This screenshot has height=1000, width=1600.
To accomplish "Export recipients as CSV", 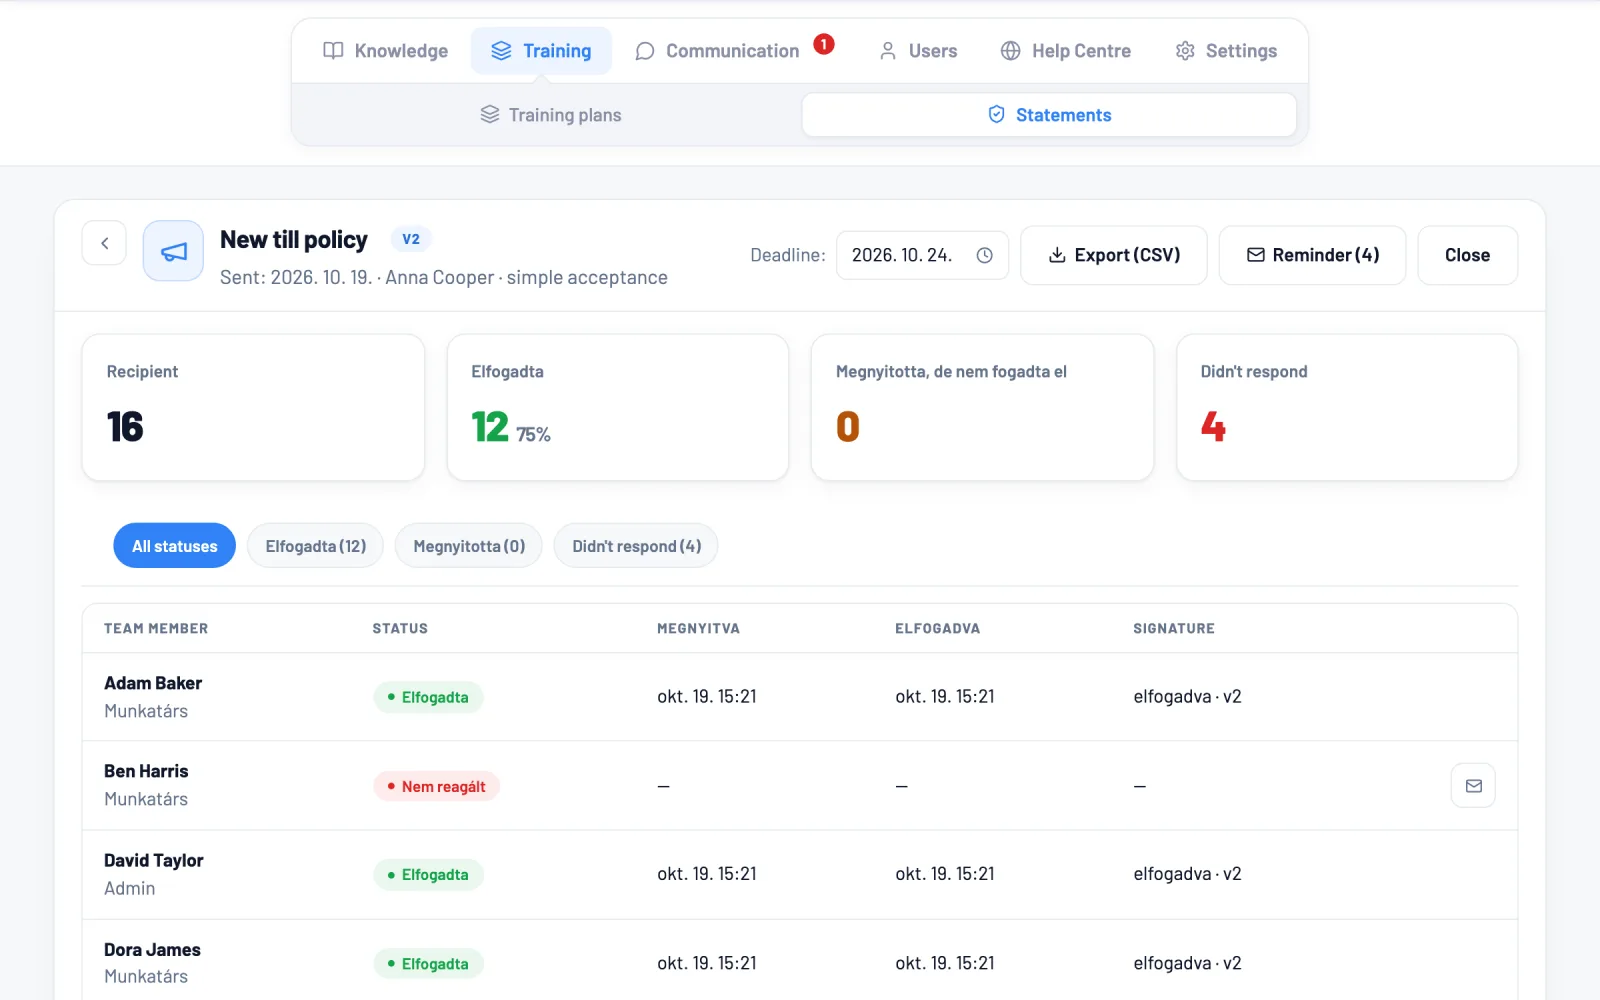I will click(1114, 255).
